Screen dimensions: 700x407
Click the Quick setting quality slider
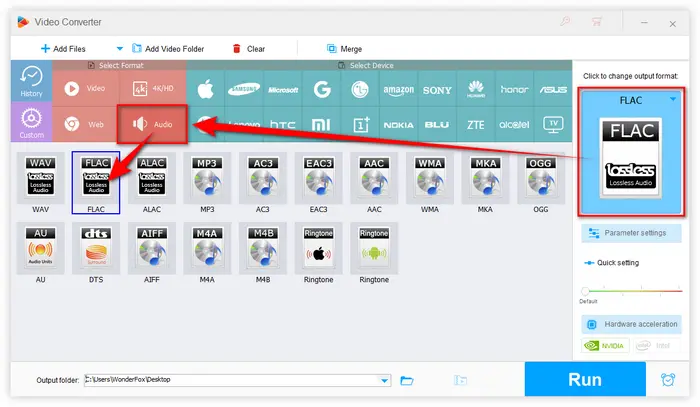(x=631, y=291)
